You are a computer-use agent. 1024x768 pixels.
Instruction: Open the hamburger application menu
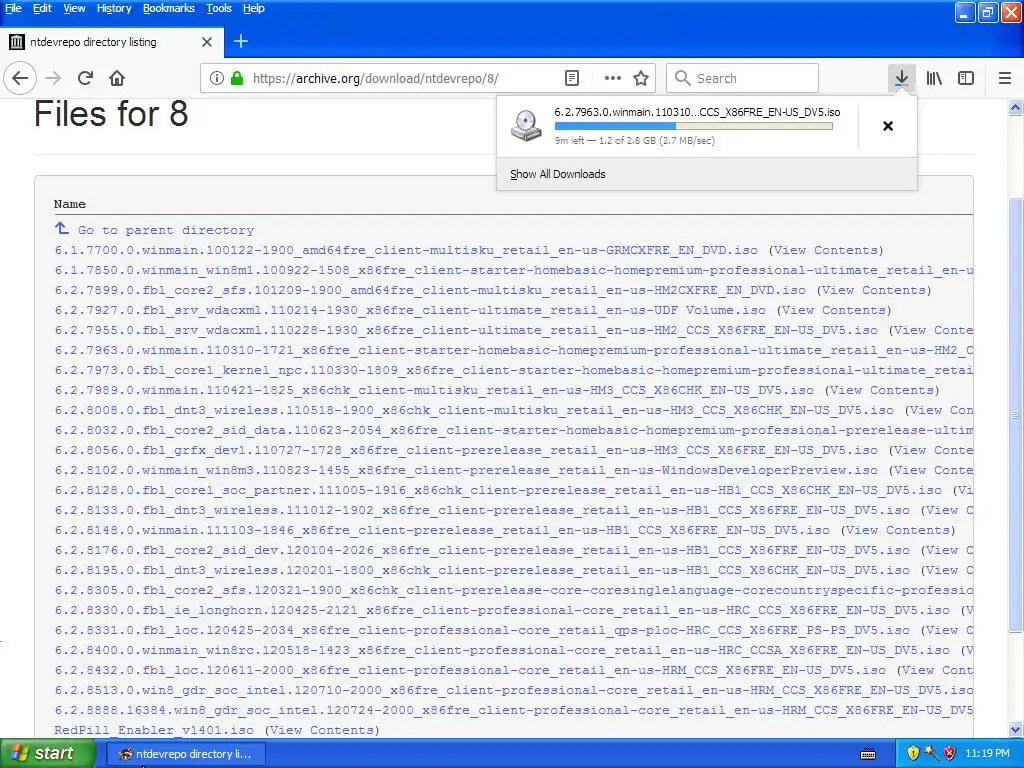click(x=1004, y=78)
